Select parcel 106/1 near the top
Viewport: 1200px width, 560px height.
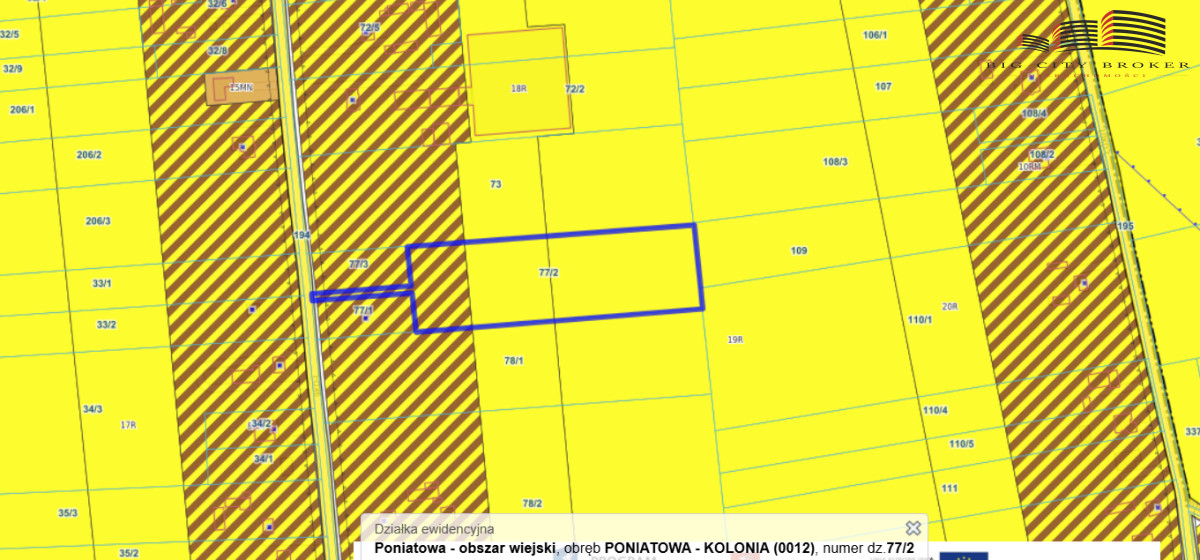(875, 35)
